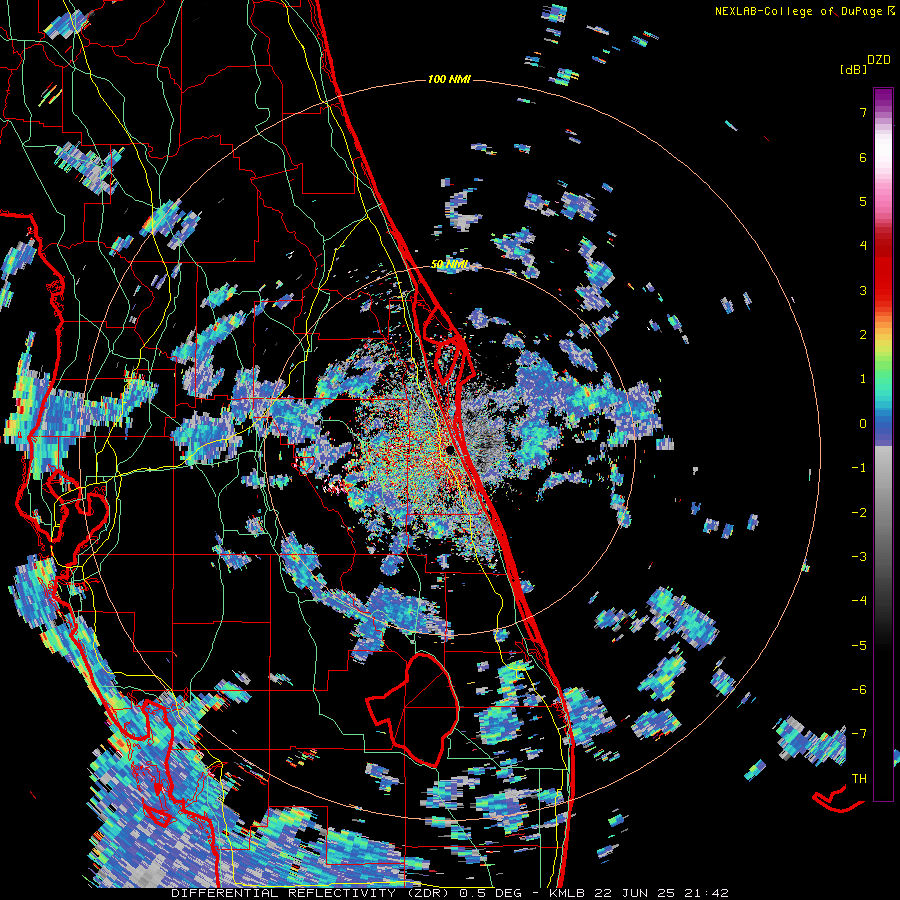Click the -7 value on the color scale
This screenshot has width=900, height=900.
tap(859, 734)
